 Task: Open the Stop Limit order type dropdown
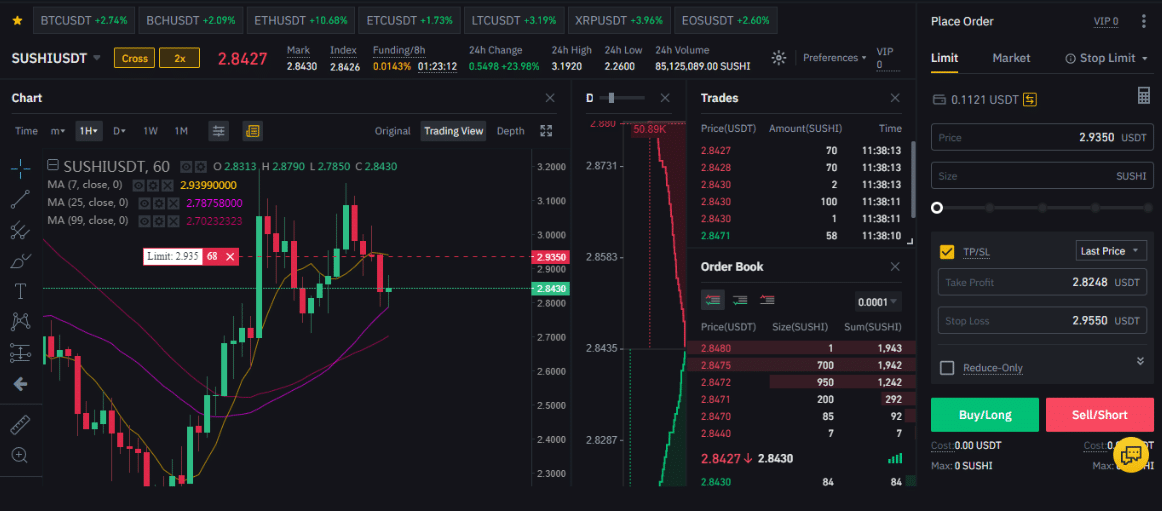click(1106, 58)
